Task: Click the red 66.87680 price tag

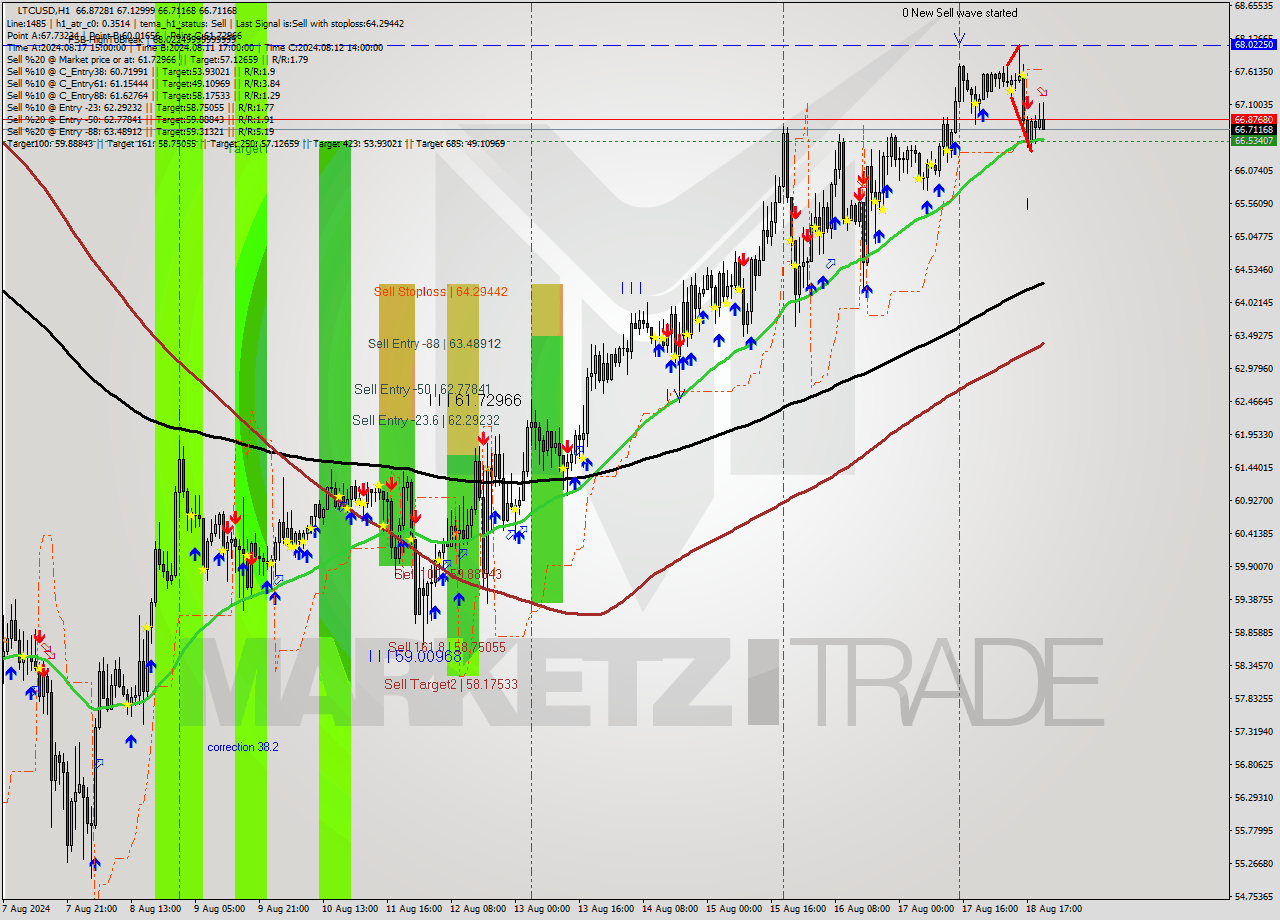Action: click(x=1253, y=119)
